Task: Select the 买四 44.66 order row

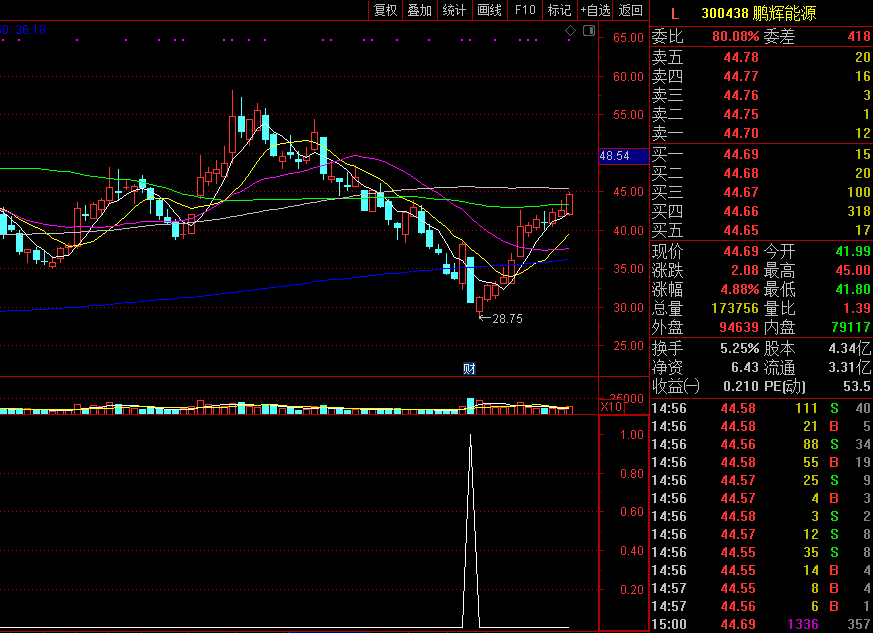Action: click(x=761, y=211)
